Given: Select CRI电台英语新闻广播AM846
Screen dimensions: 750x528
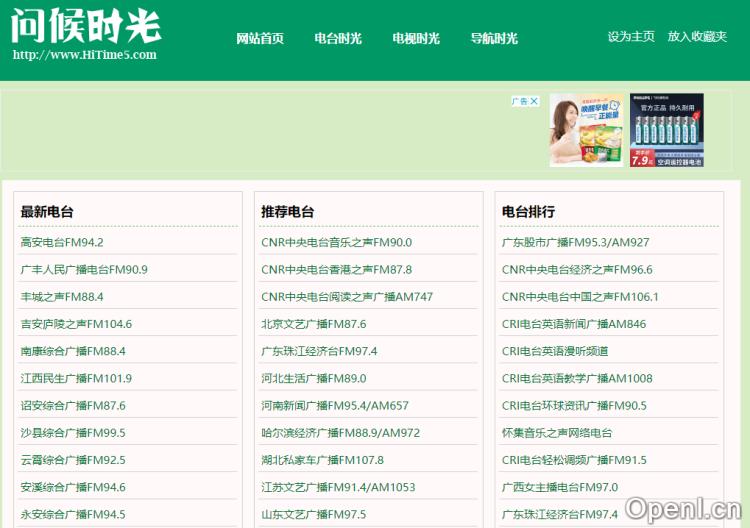Looking at the screenshot, I should (573, 324).
